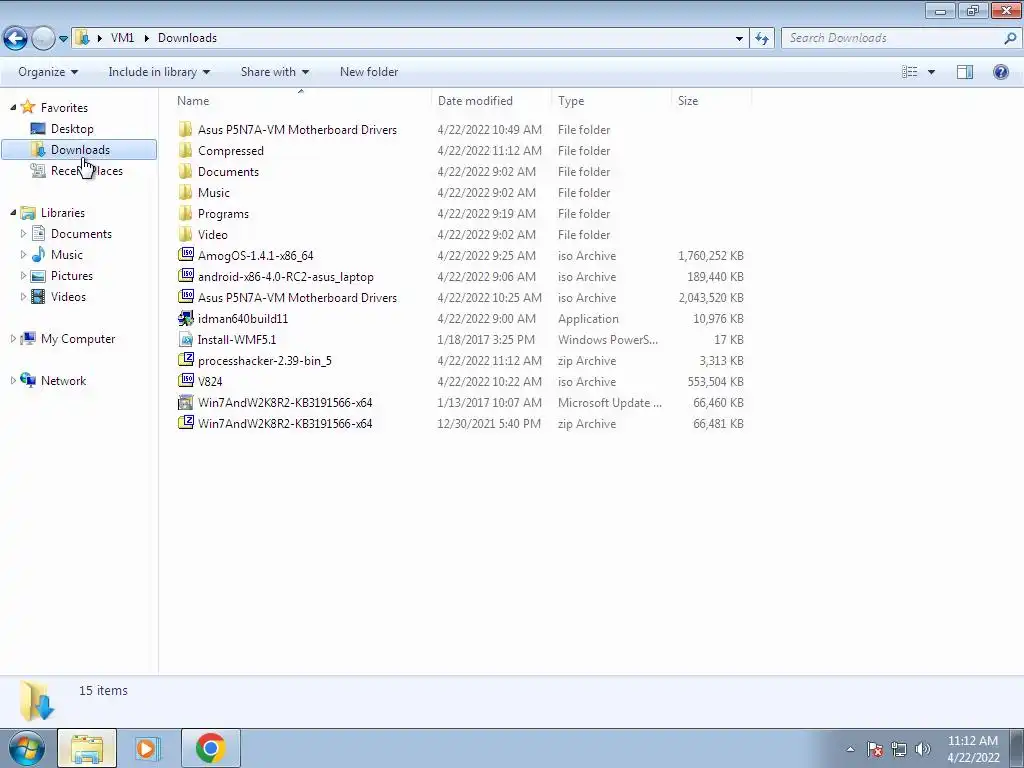Screen dimensions: 1024x768
Task: Click Downloads in the address breadcrumb
Action: (187, 38)
